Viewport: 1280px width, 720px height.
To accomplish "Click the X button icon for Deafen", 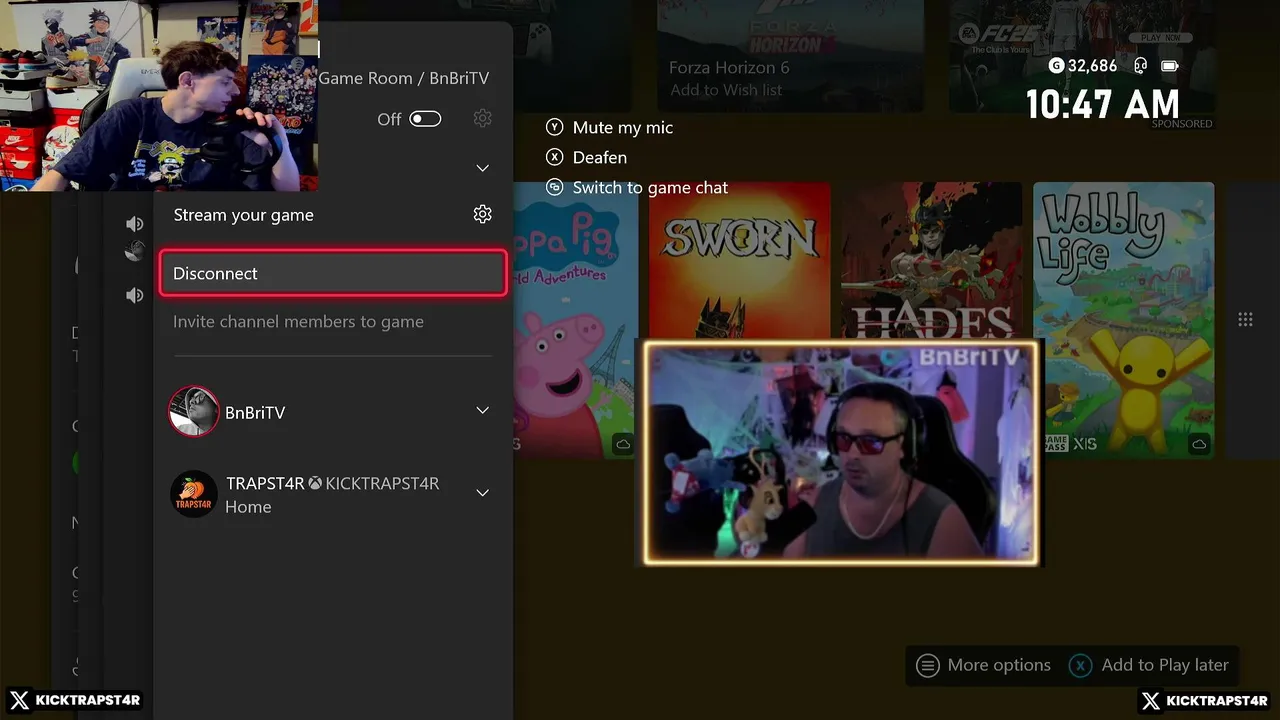I will click(x=555, y=157).
